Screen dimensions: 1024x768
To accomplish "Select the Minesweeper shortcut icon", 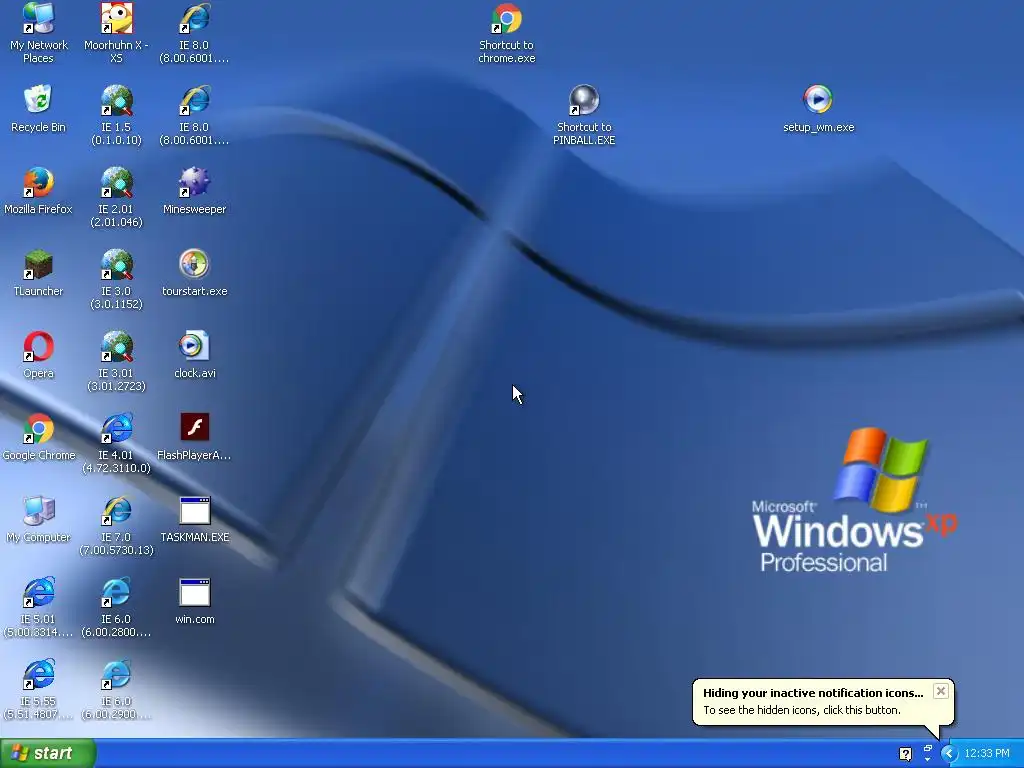I will pyautogui.click(x=195, y=182).
